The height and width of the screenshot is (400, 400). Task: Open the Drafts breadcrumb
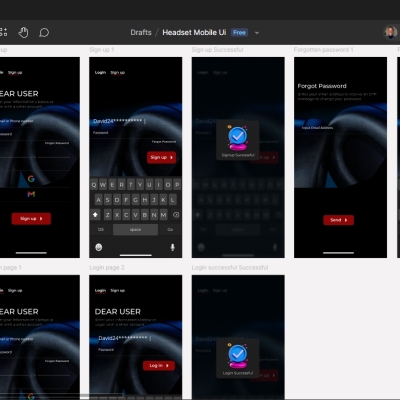coord(141,32)
